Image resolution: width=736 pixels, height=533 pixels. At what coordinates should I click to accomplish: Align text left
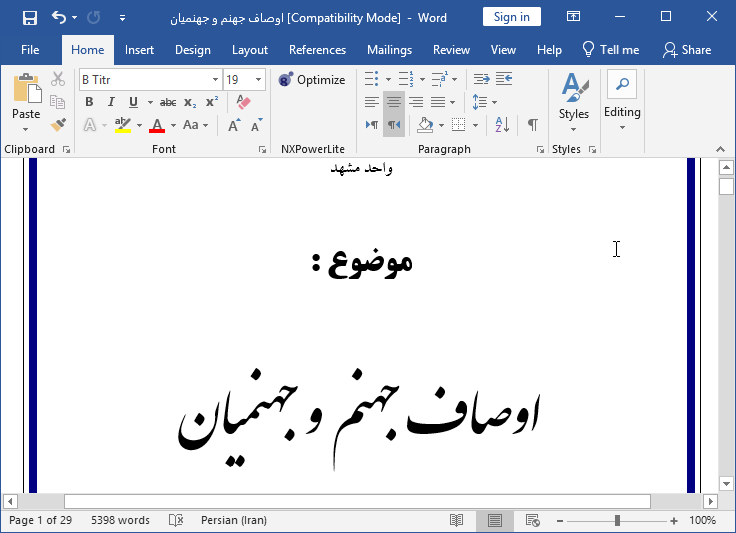372,102
